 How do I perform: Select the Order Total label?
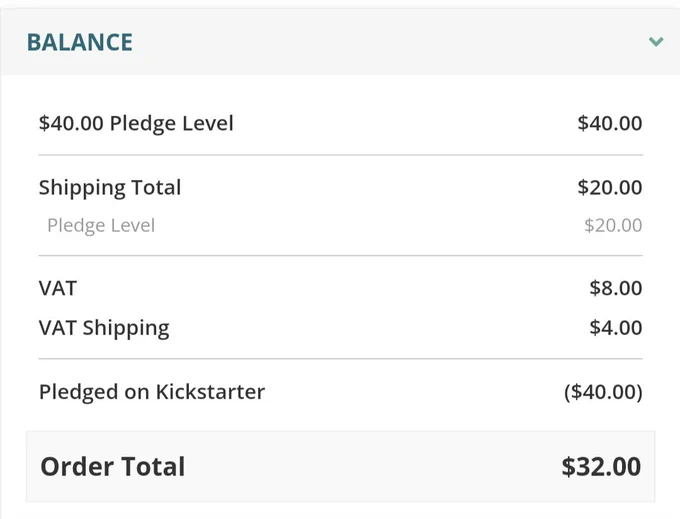click(113, 467)
